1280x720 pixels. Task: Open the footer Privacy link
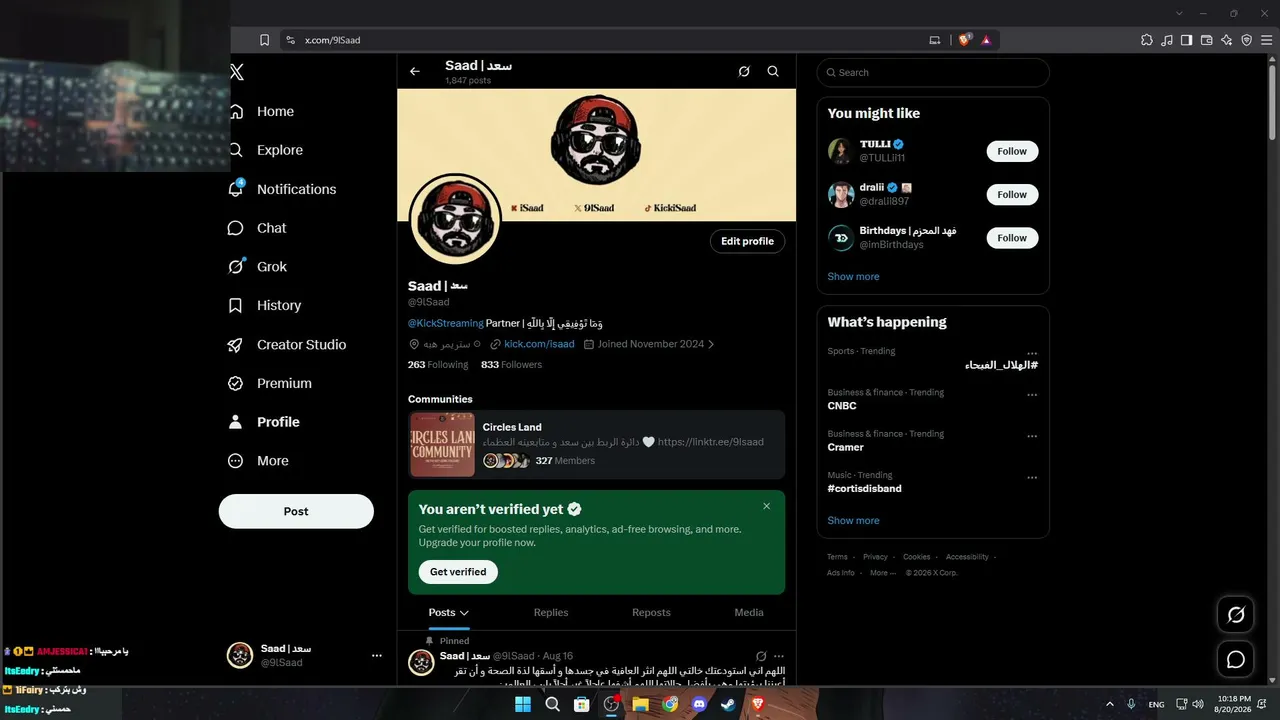[x=875, y=557]
